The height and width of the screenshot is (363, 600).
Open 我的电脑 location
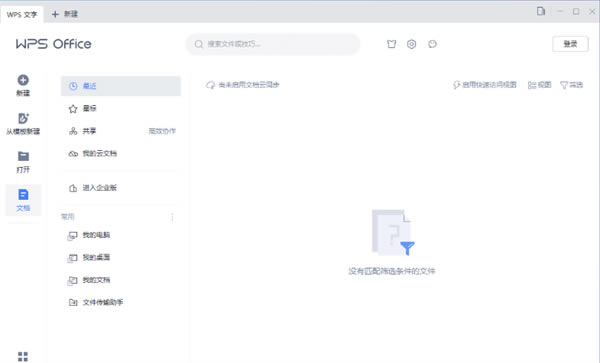pos(121,235)
